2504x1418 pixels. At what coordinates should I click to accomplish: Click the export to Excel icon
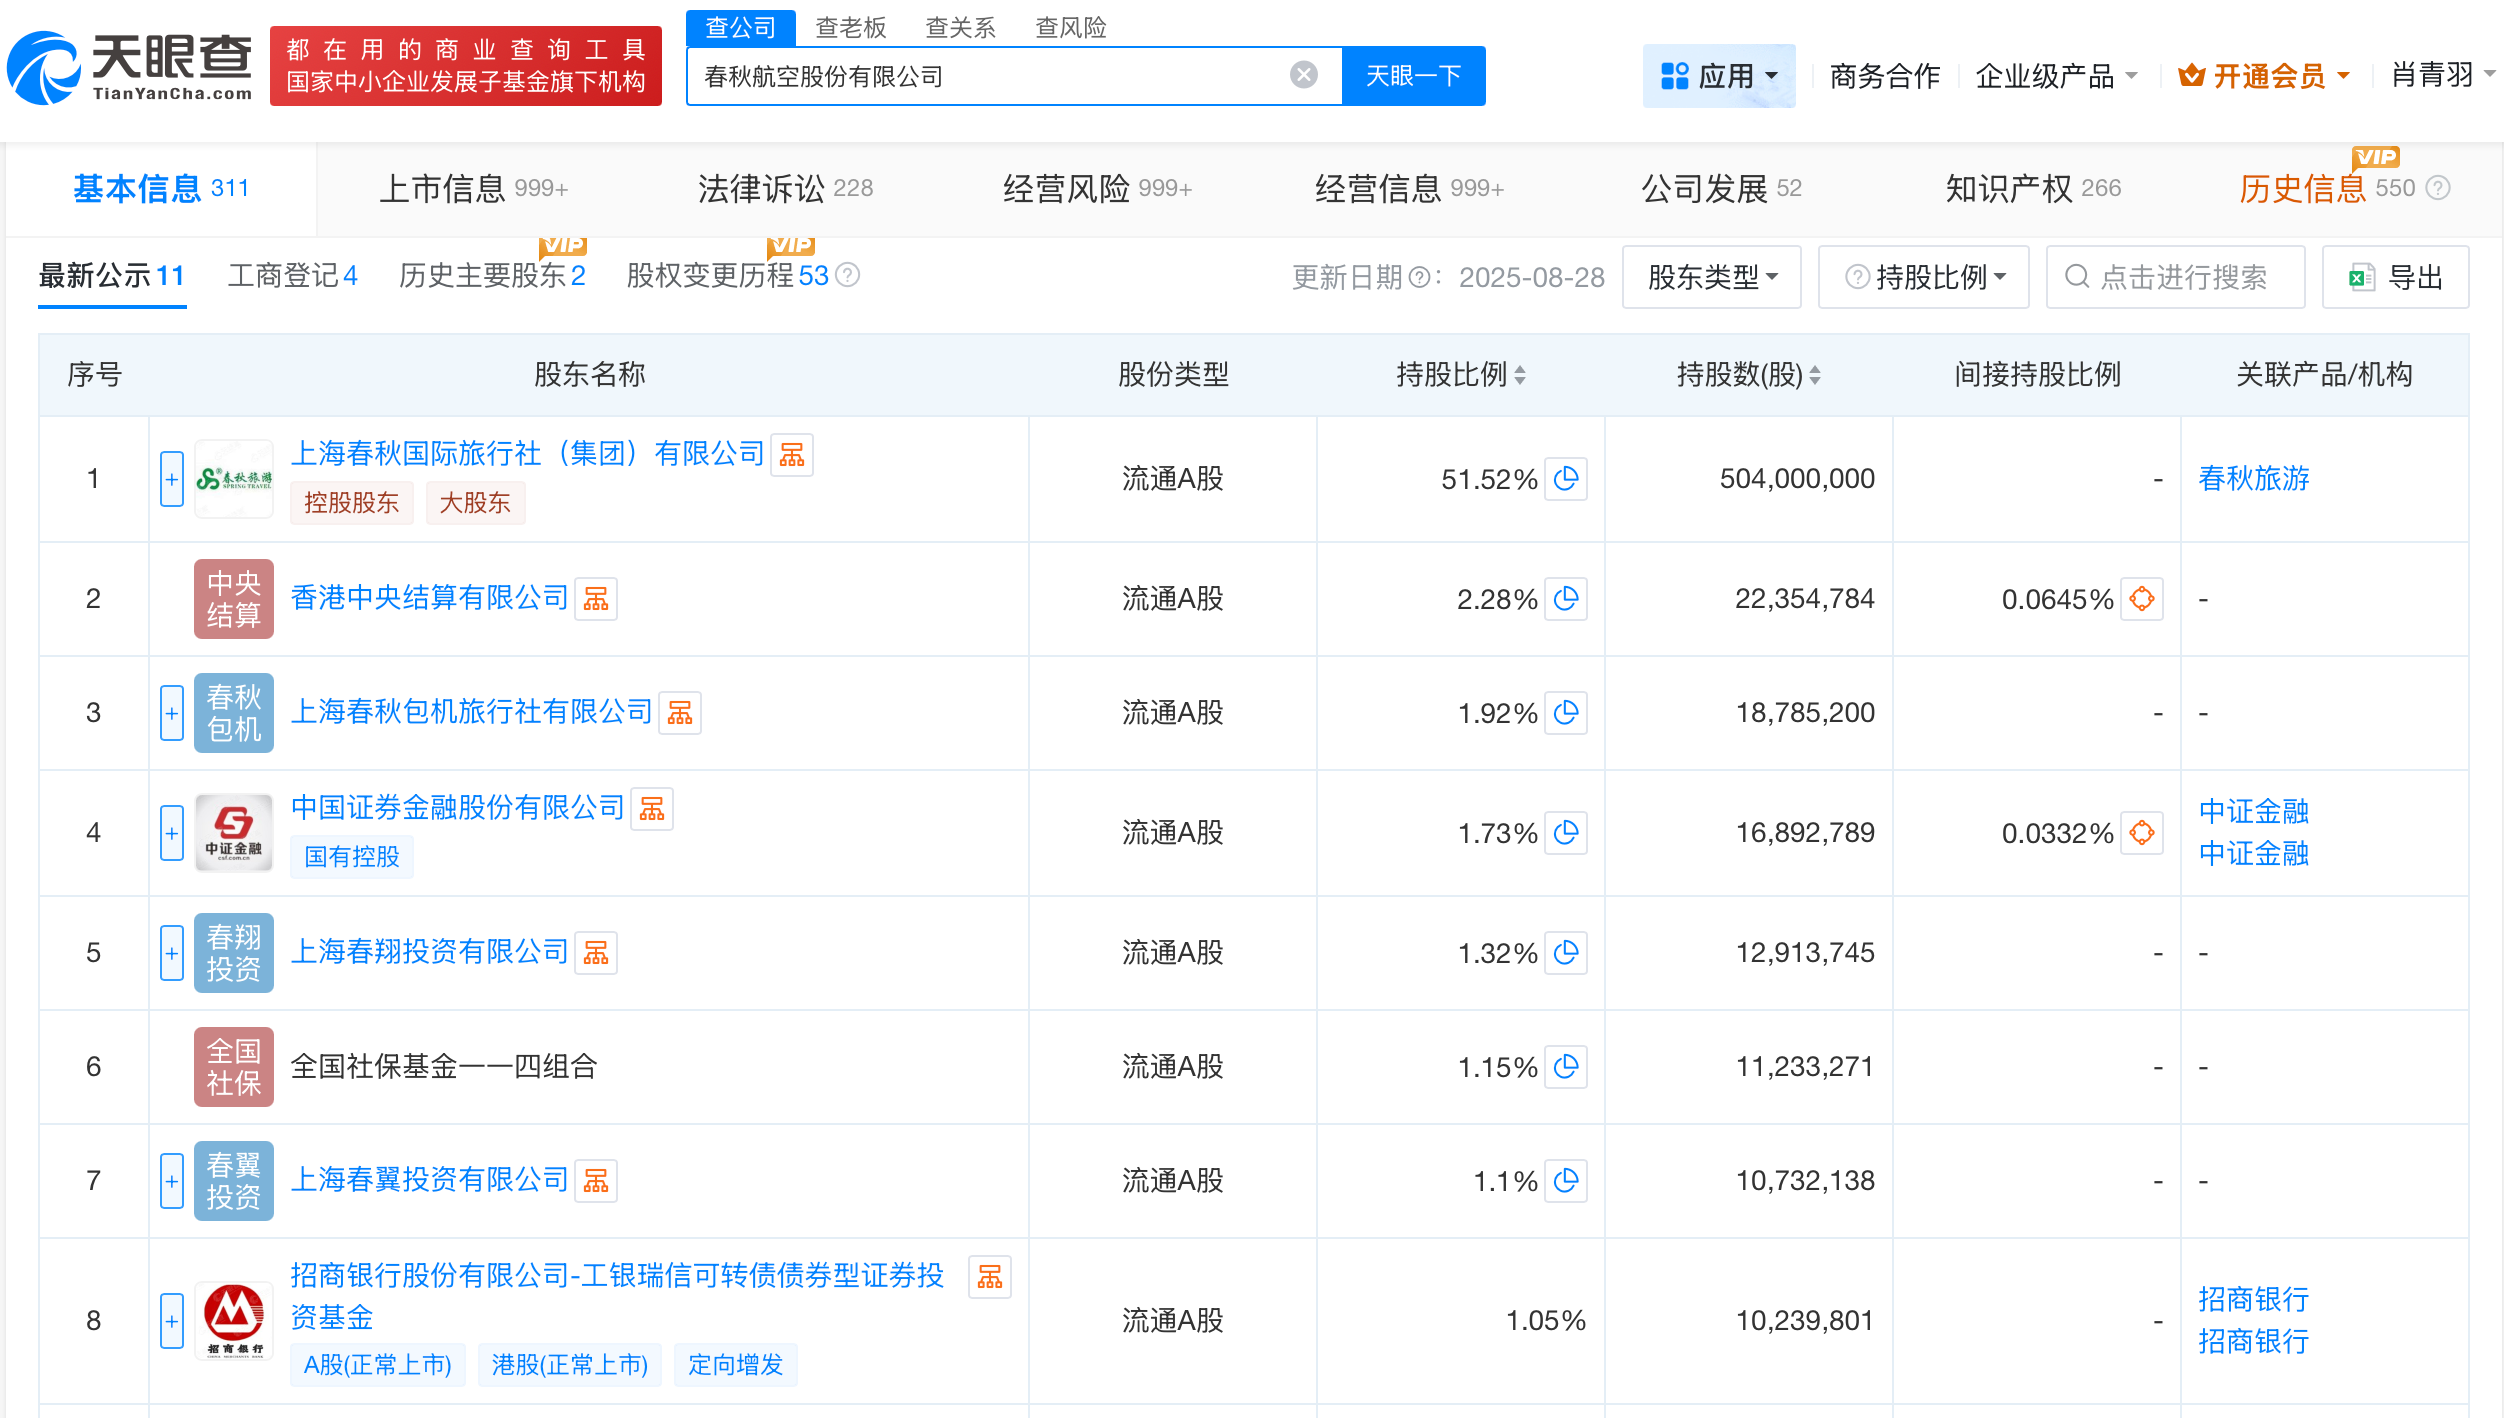(2362, 277)
